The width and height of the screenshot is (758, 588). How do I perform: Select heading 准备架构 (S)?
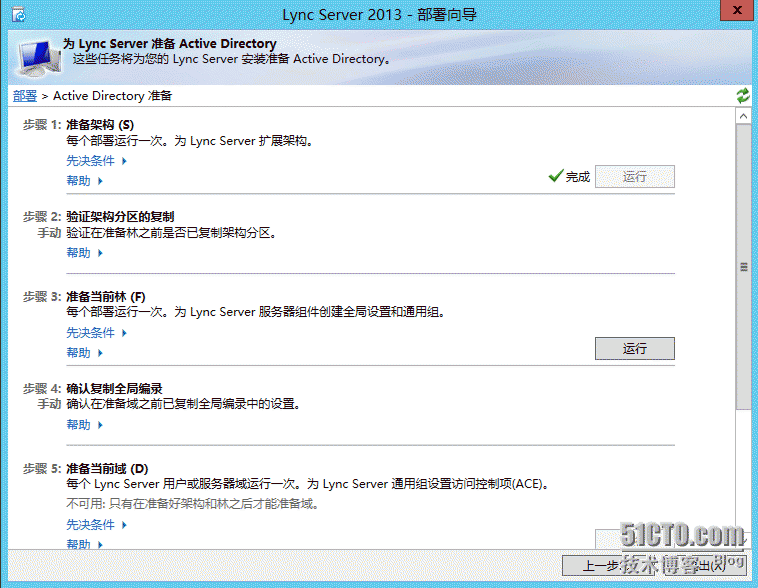(x=100, y=125)
